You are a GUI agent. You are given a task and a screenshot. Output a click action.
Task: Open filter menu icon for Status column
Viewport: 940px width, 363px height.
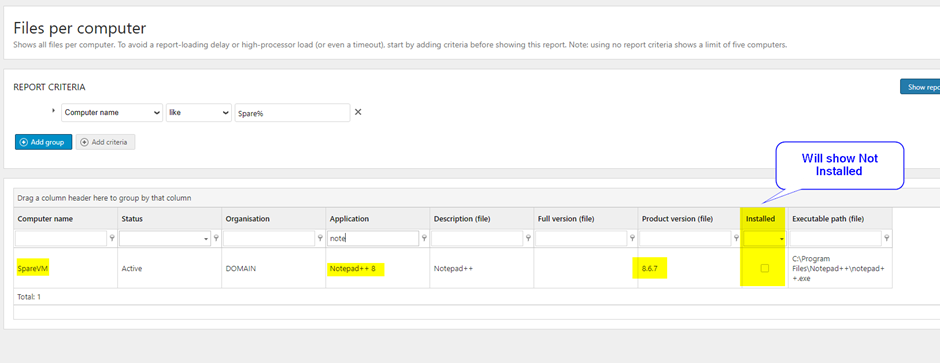(x=216, y=238)
